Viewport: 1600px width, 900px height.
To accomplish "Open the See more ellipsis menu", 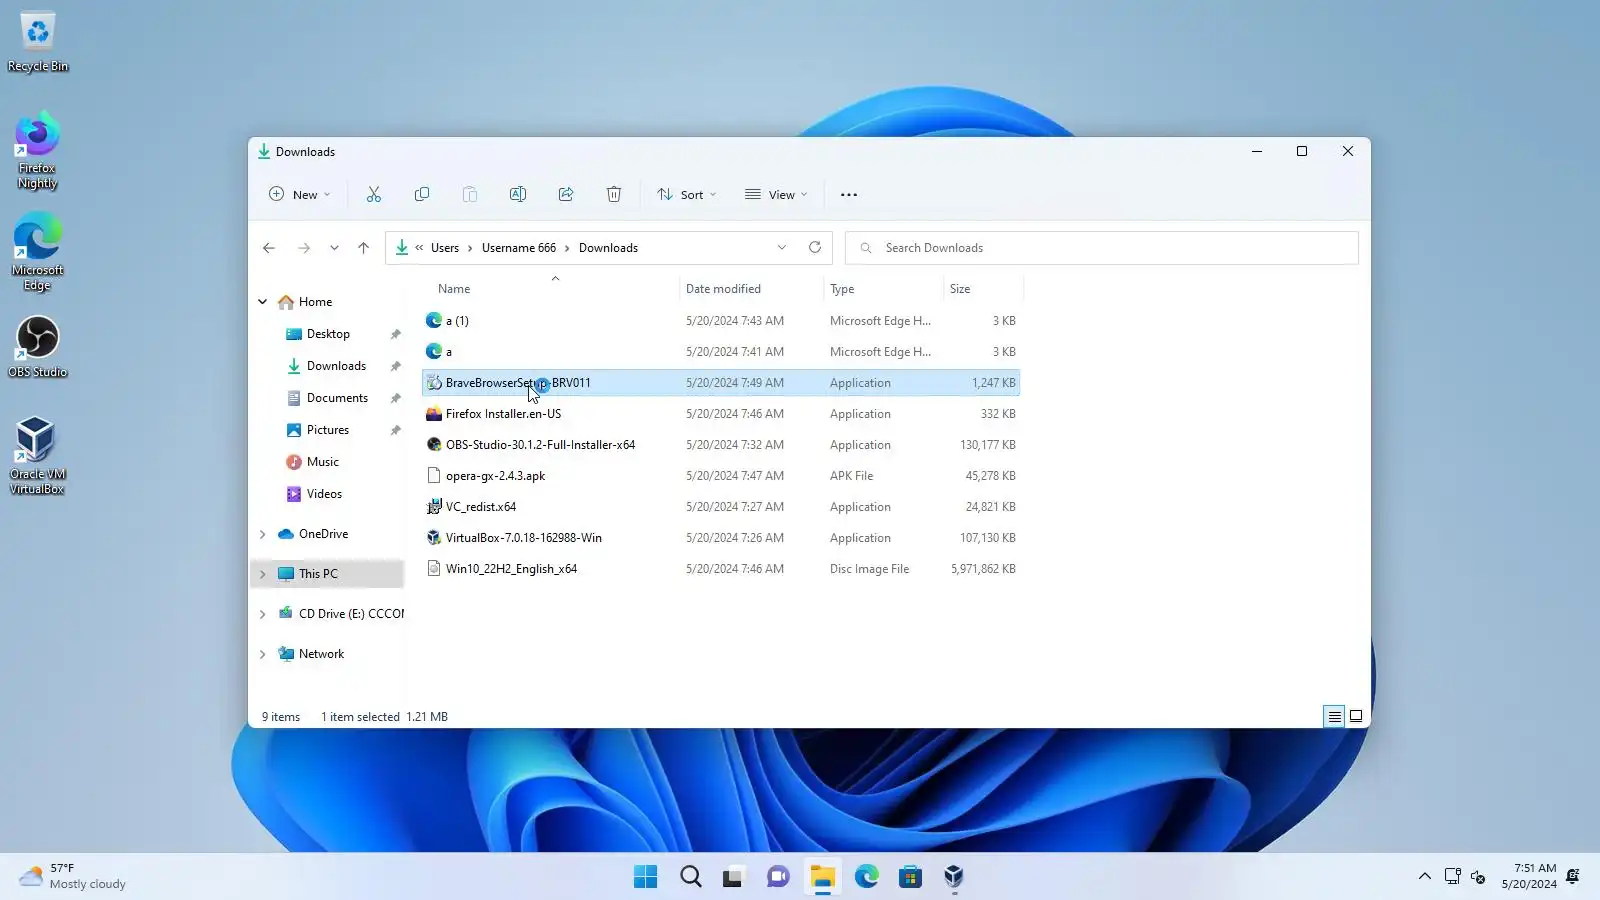I will (x=849, y=195).
